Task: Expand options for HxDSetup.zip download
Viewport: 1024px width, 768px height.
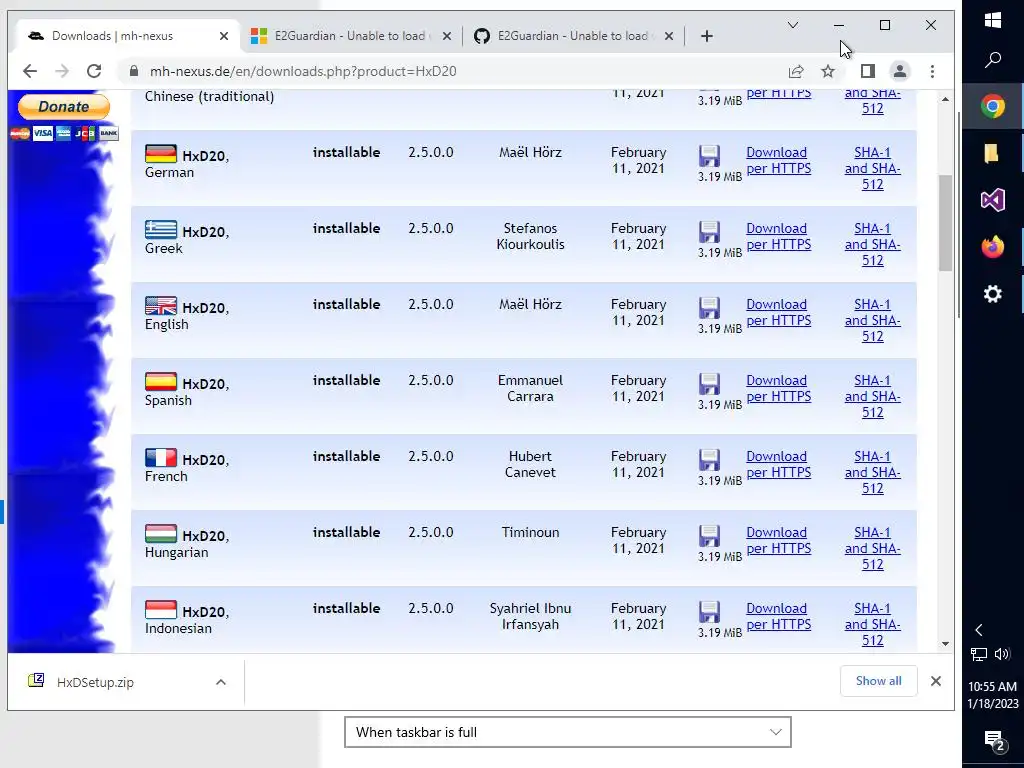Action: (221, 682)
